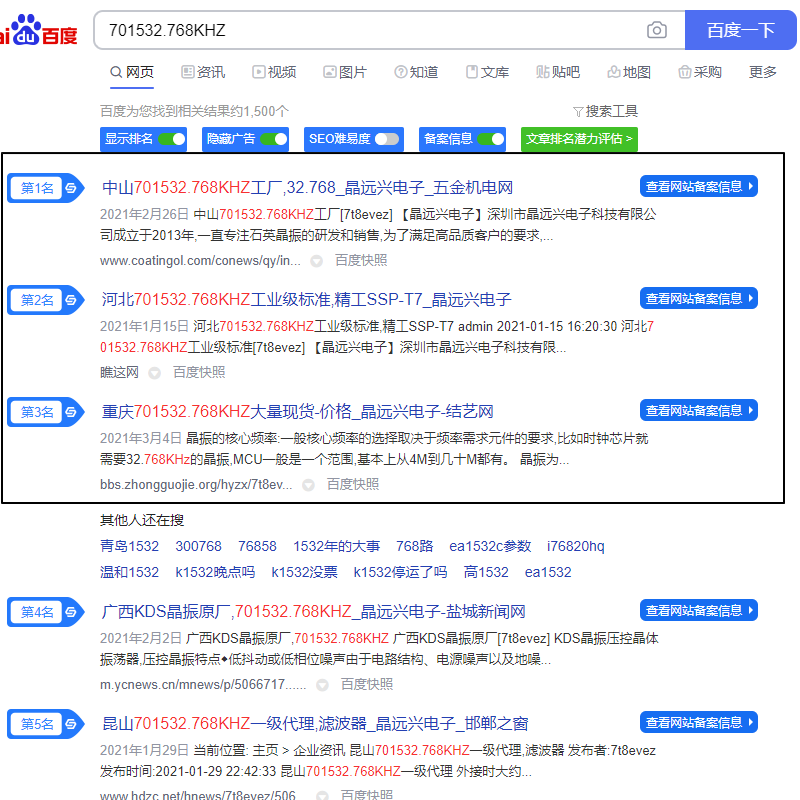Open result 昆山701532.768KHZ一级代理 title link
This screenshot has height=800, width=800.
pos(315,723)
